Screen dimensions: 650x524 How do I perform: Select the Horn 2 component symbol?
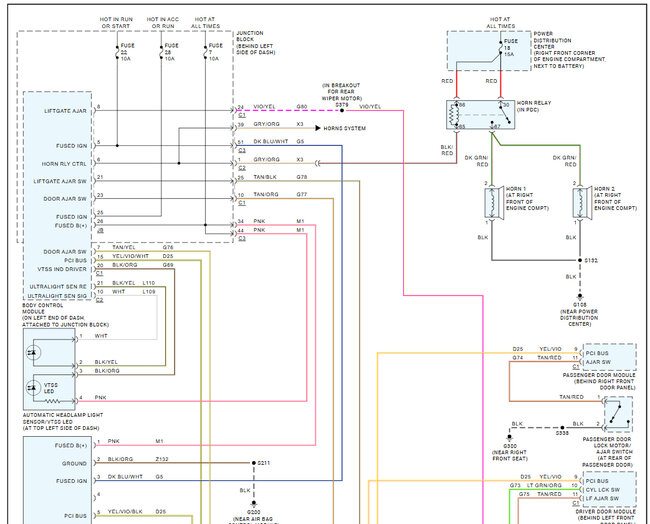coord(580,202)
